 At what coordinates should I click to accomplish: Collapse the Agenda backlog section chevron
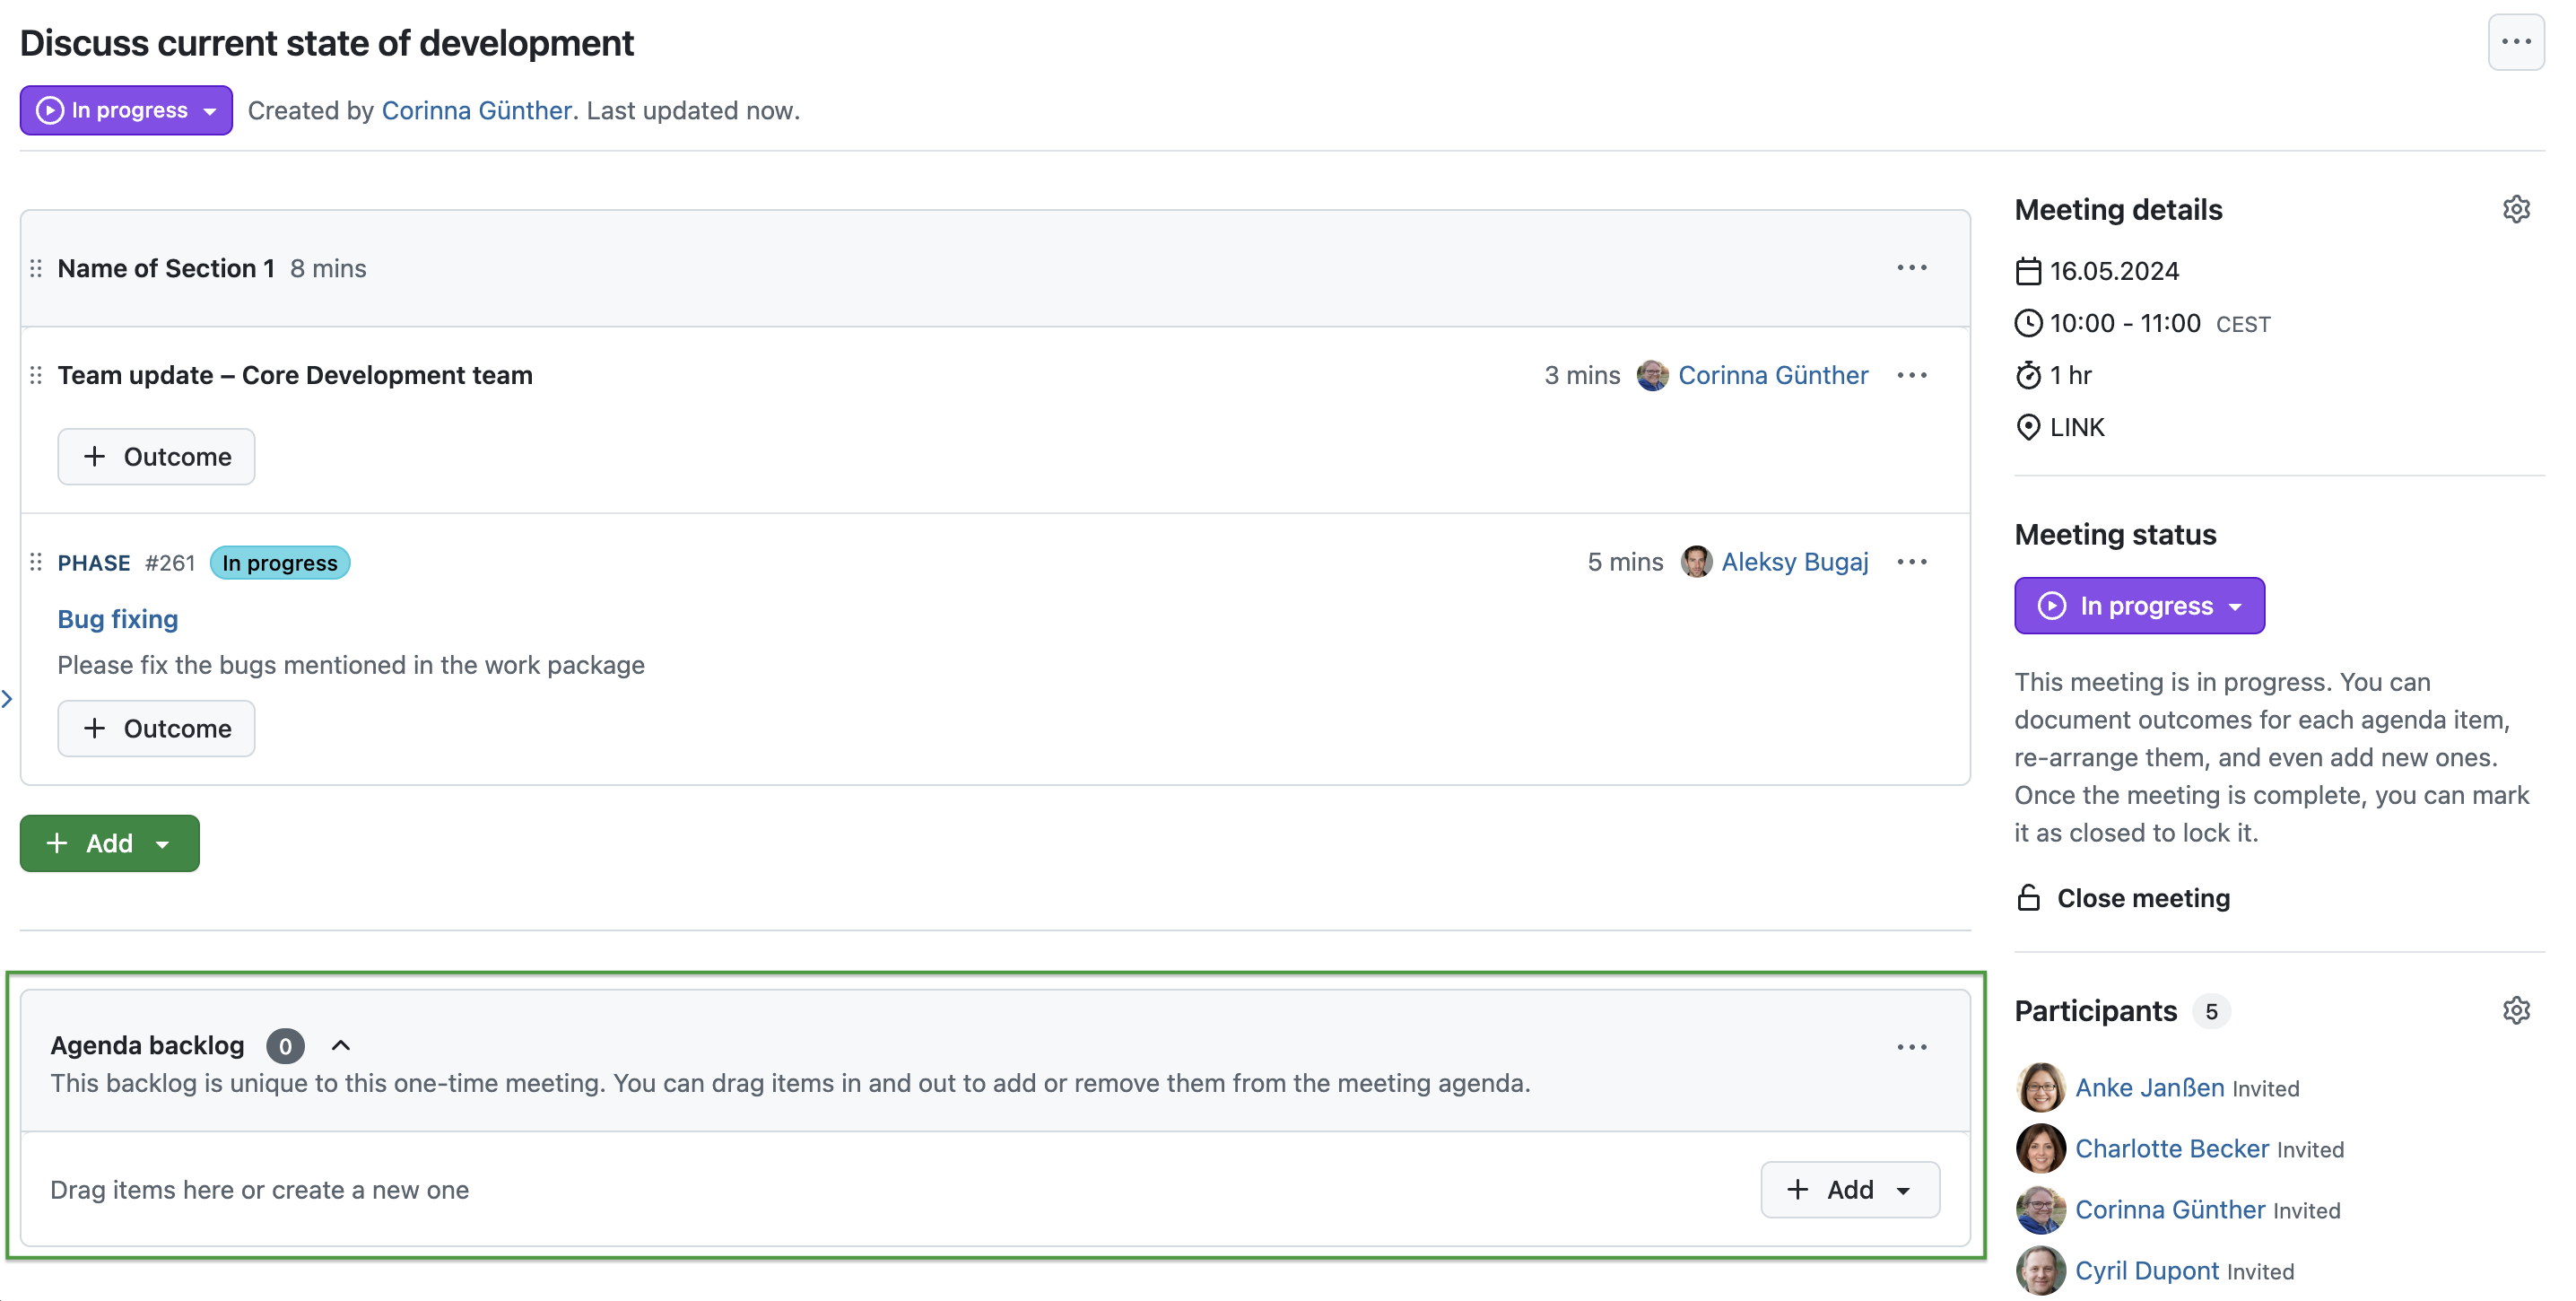(340, 1044)
